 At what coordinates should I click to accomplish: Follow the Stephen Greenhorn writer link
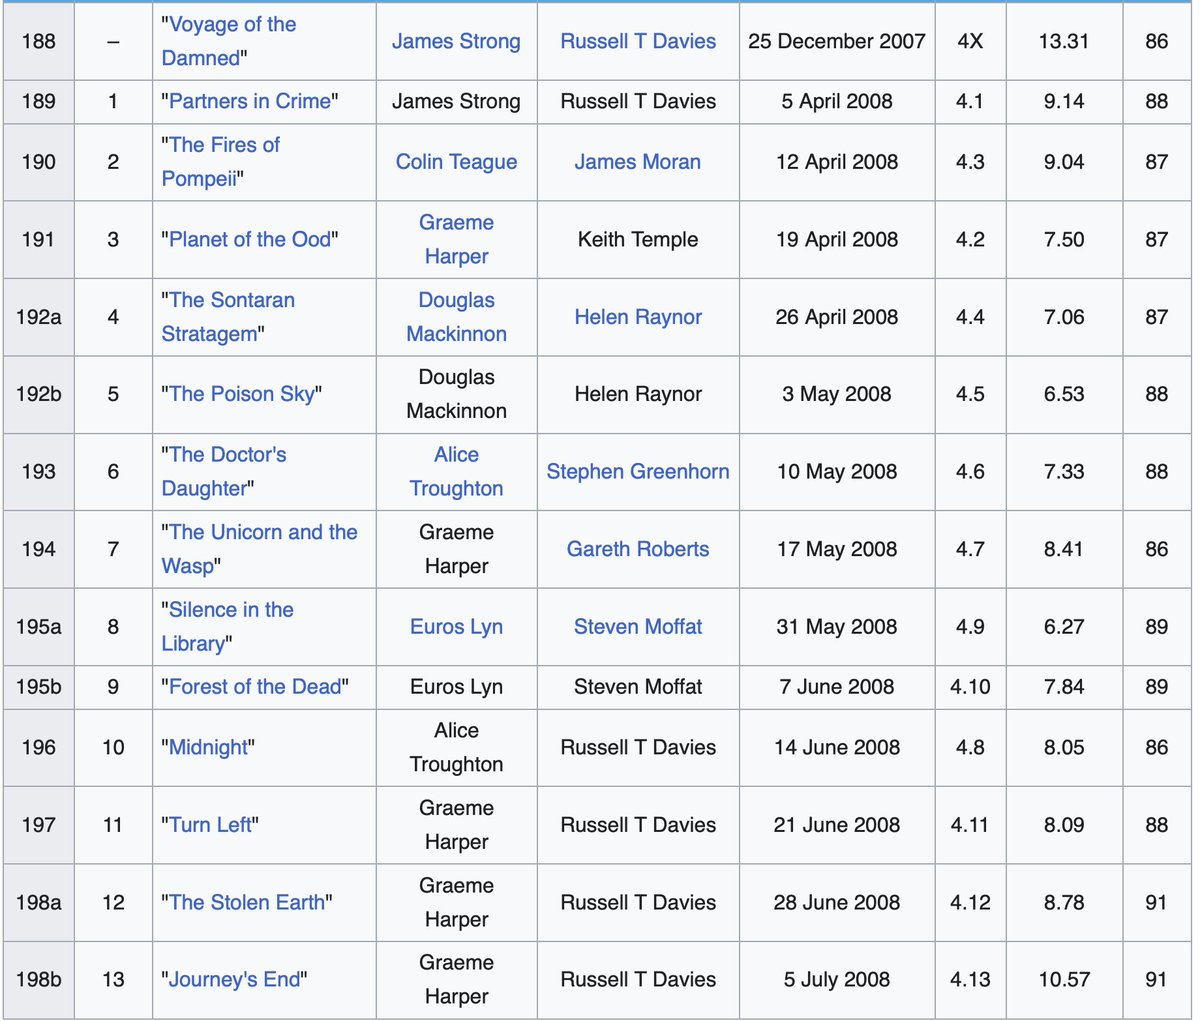pyautogui.click(x=638, y=472)
